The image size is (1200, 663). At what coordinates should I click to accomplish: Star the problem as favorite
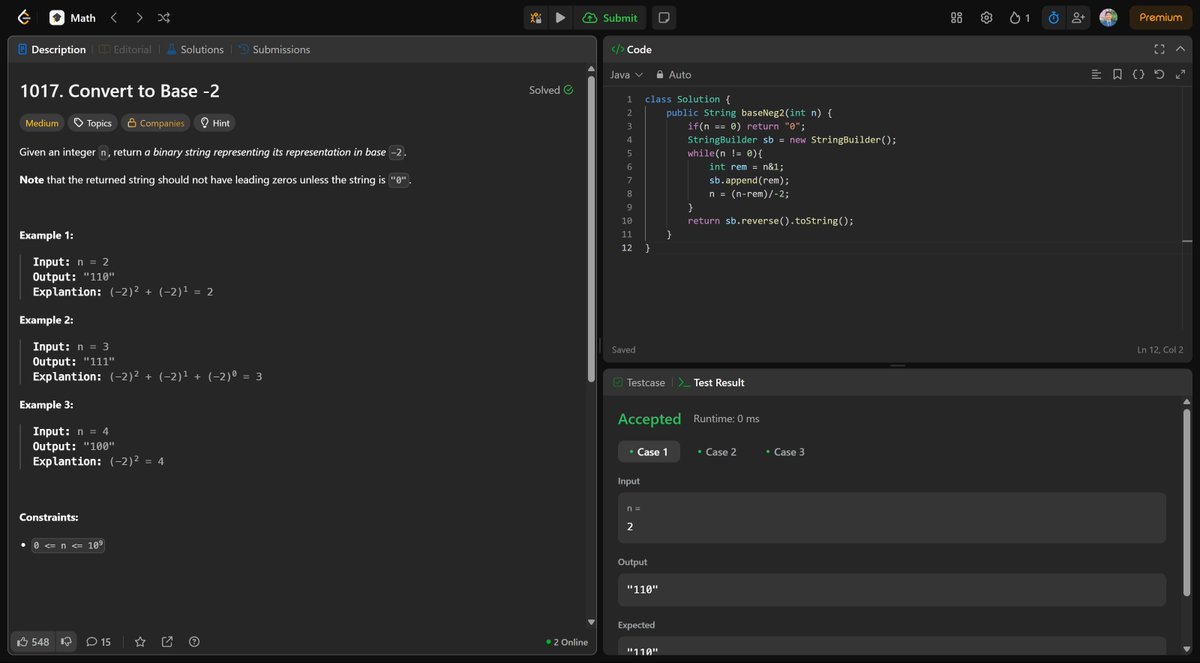point(140,641)
